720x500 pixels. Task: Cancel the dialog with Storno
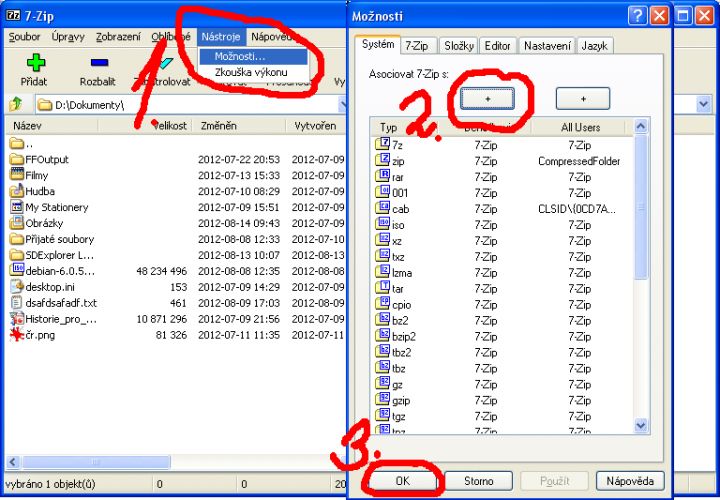click(478, 481)
